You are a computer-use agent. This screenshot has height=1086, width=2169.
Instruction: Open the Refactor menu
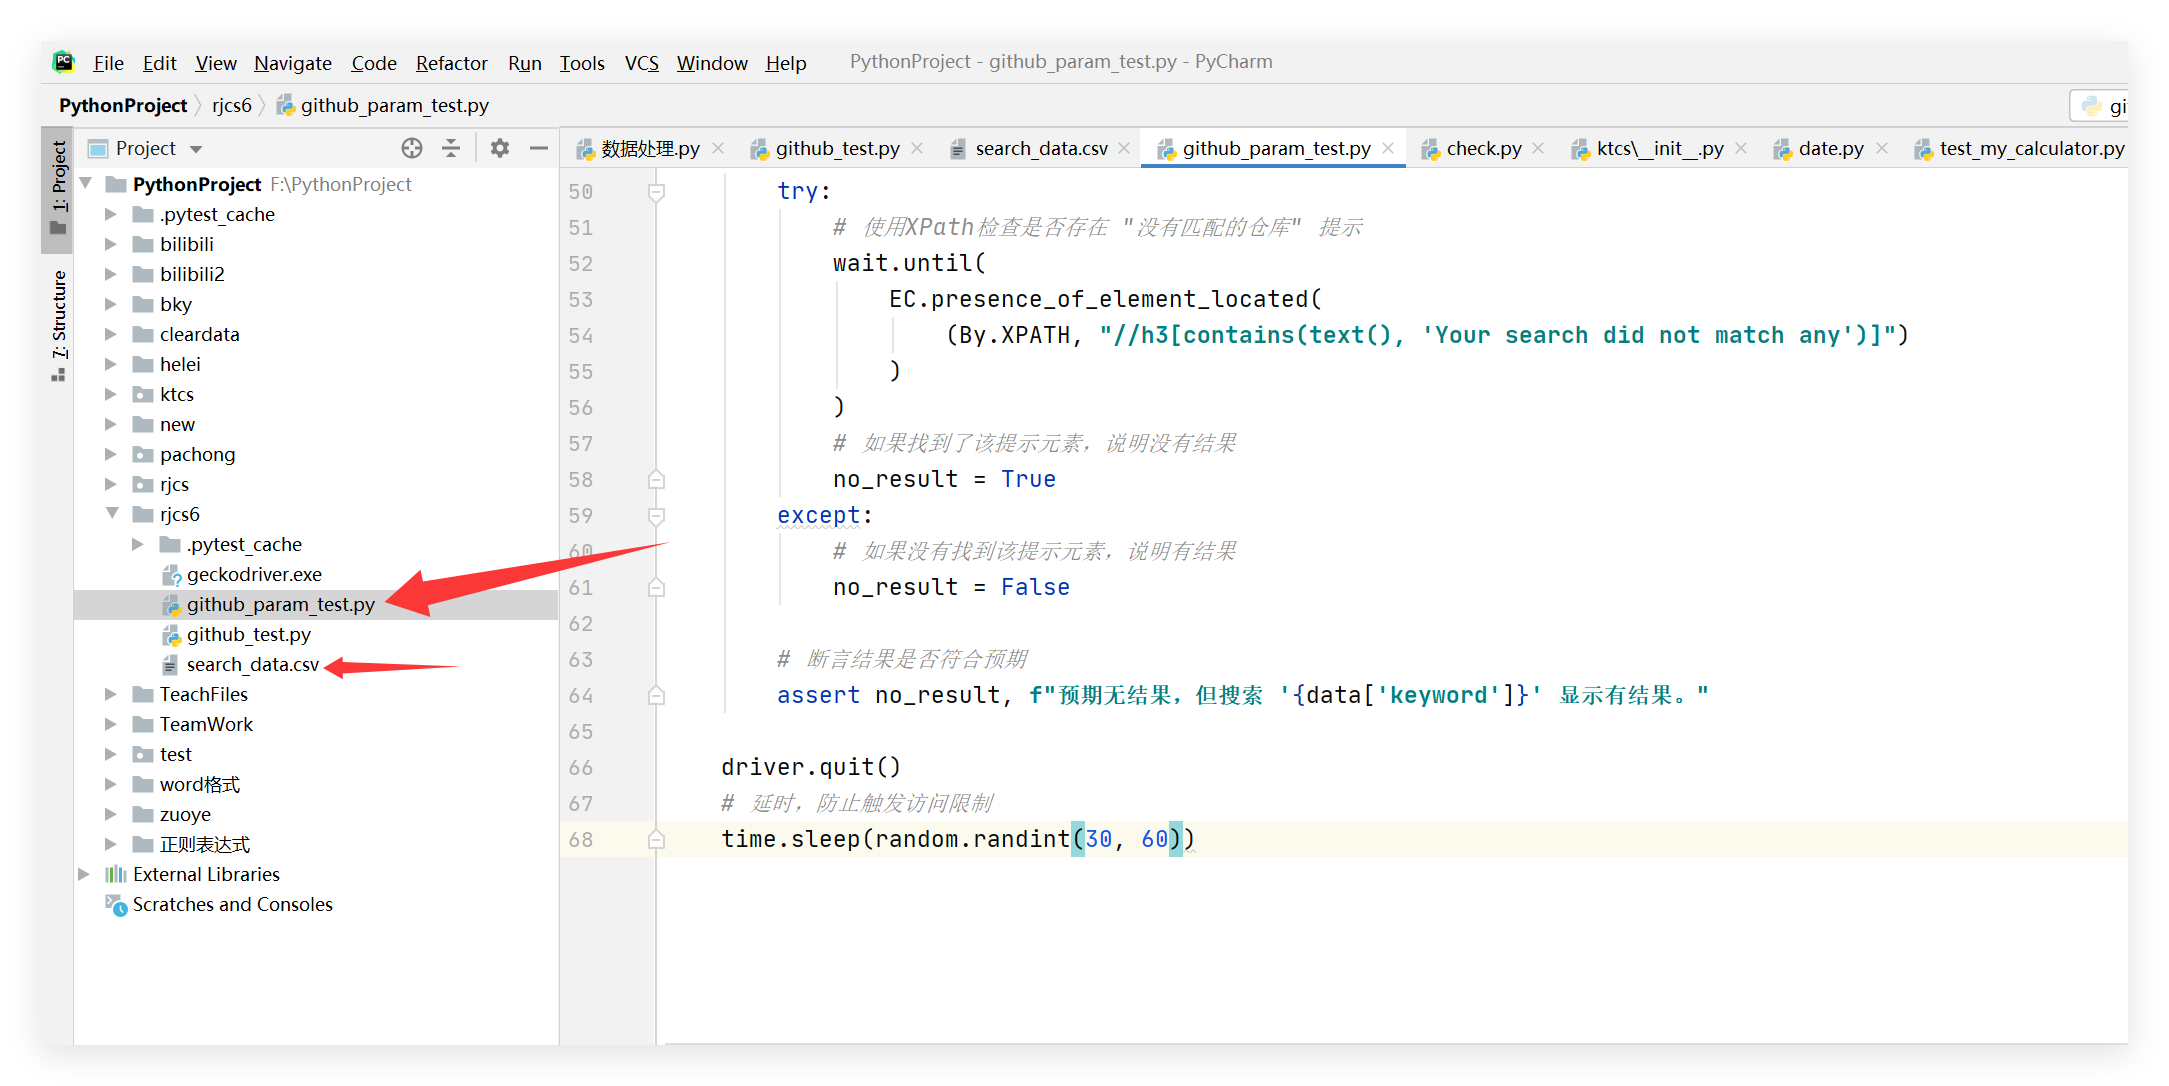click(451, 63)
